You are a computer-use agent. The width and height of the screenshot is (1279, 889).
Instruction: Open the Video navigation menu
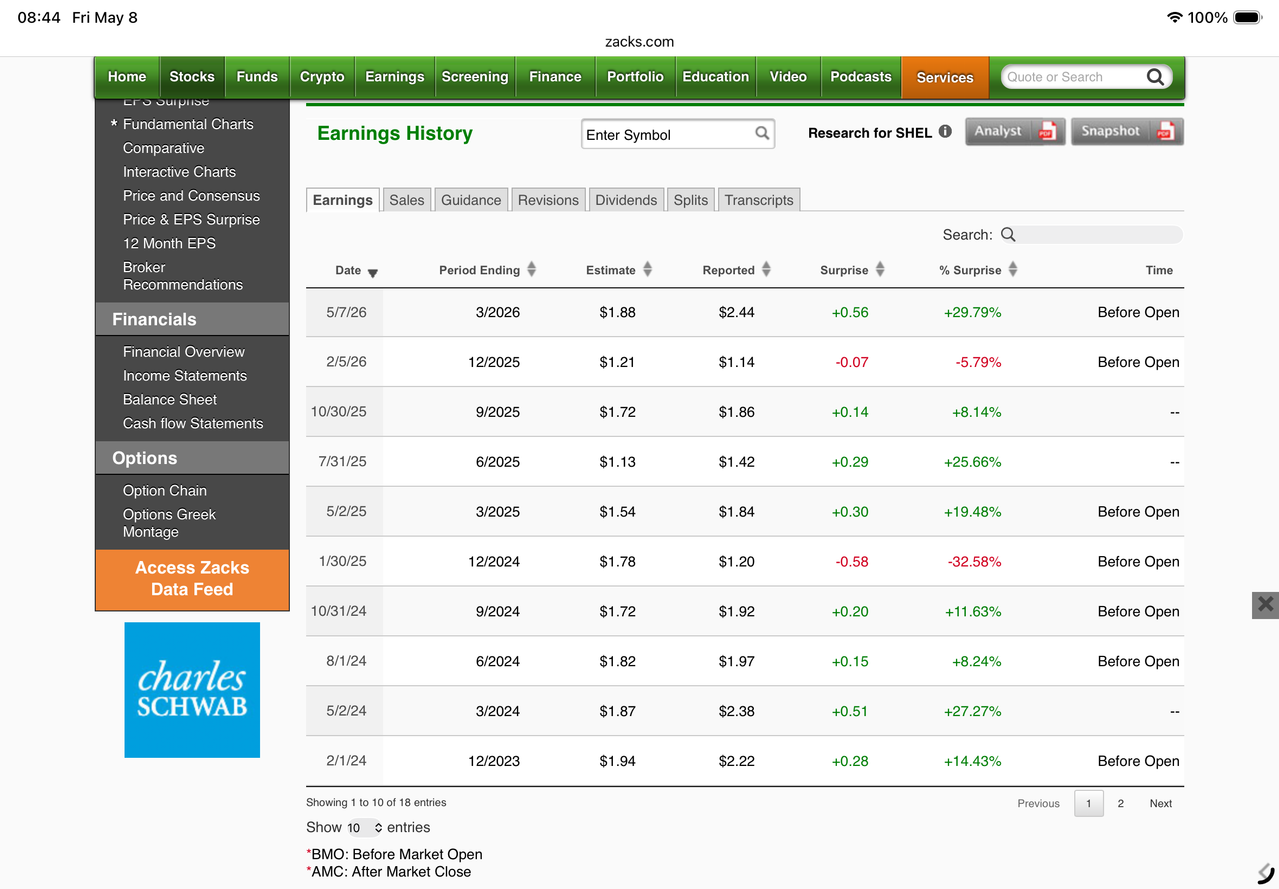point(788,77)
